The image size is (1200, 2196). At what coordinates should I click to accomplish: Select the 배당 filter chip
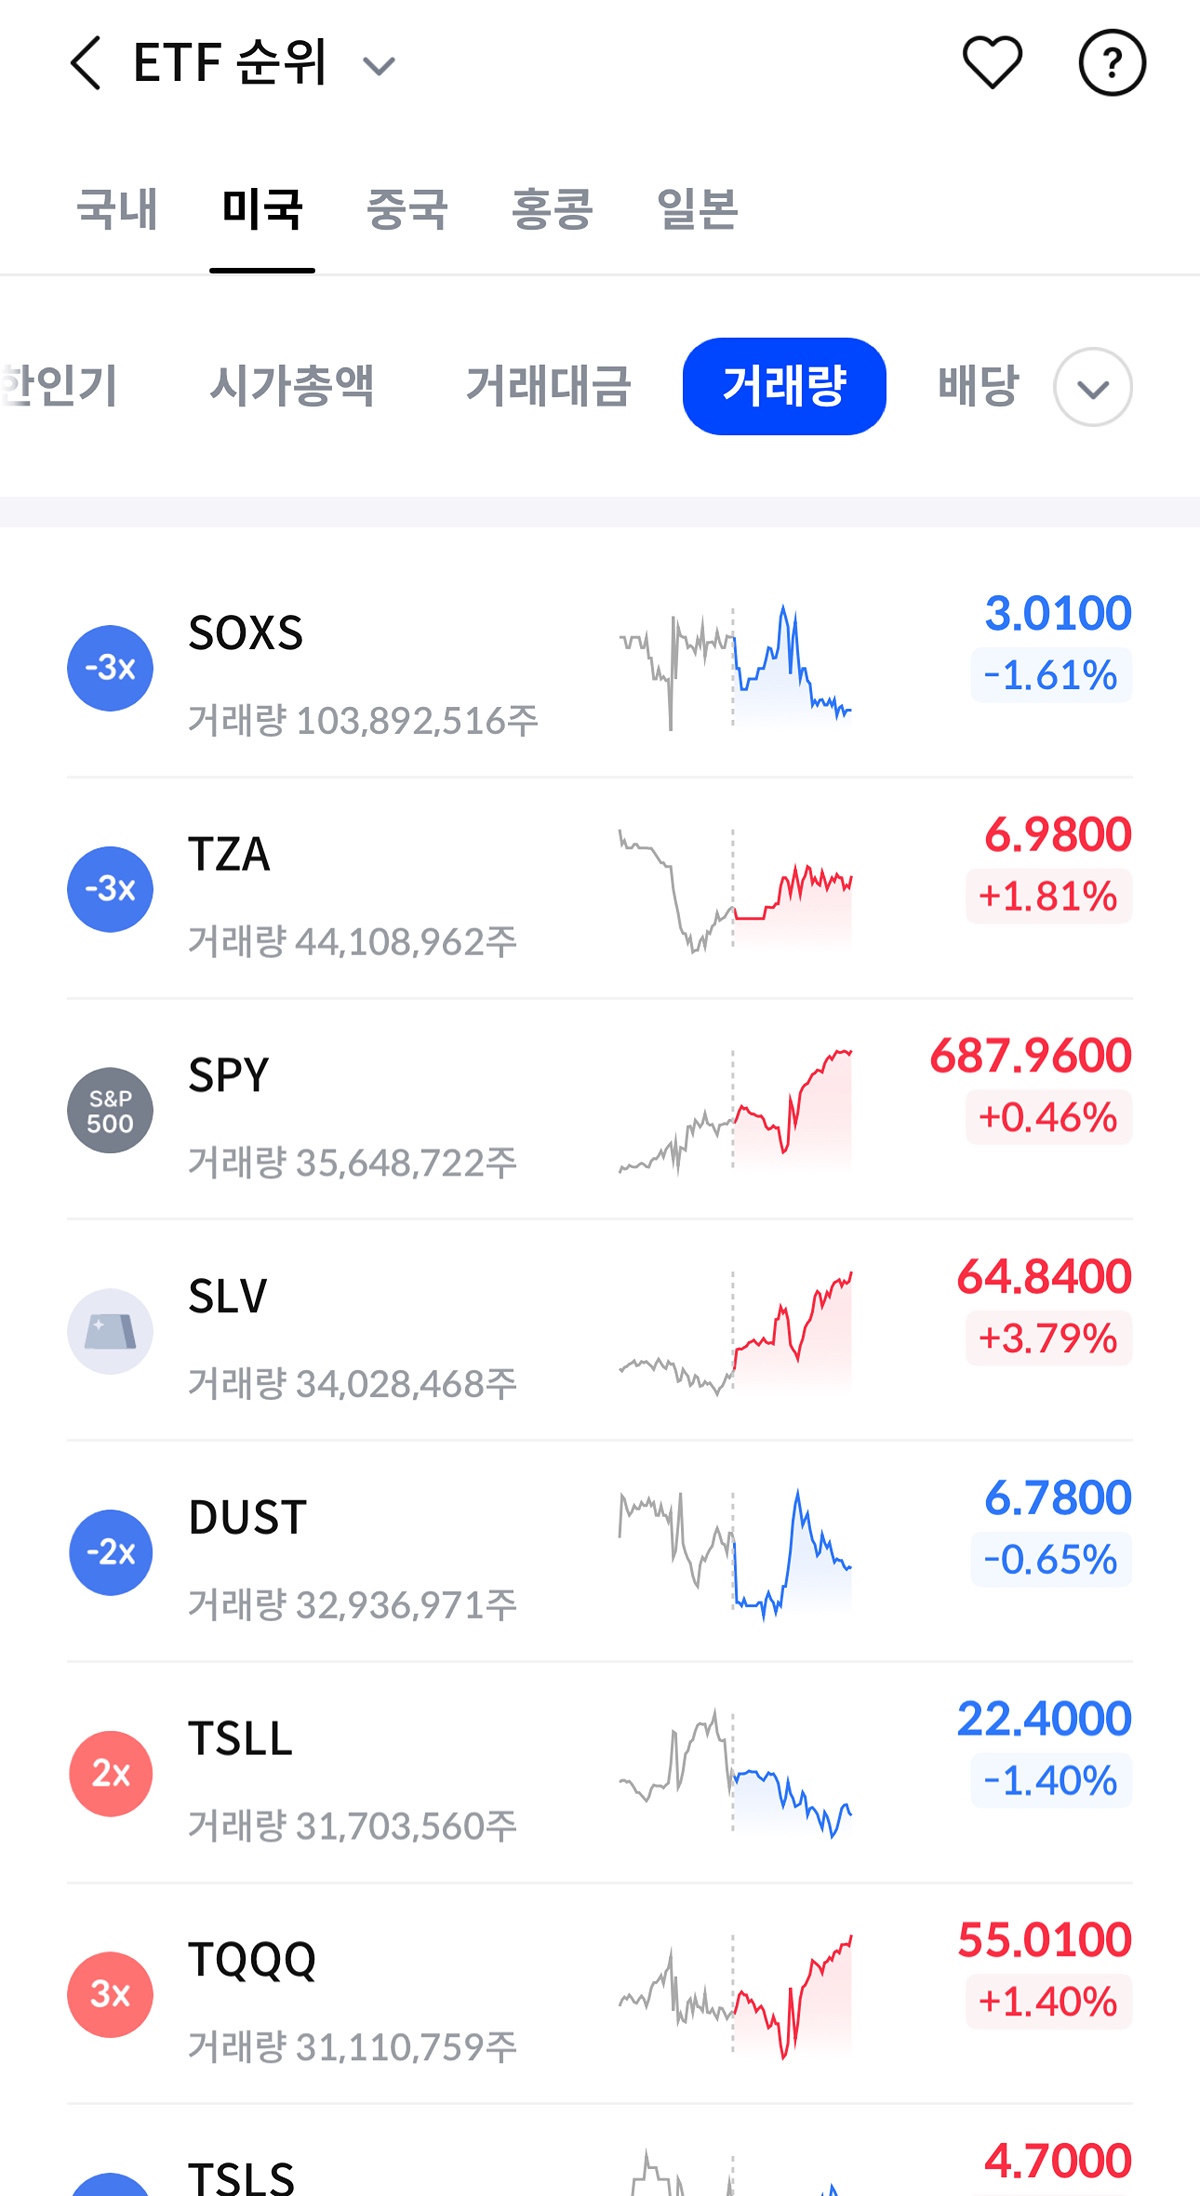977,386
